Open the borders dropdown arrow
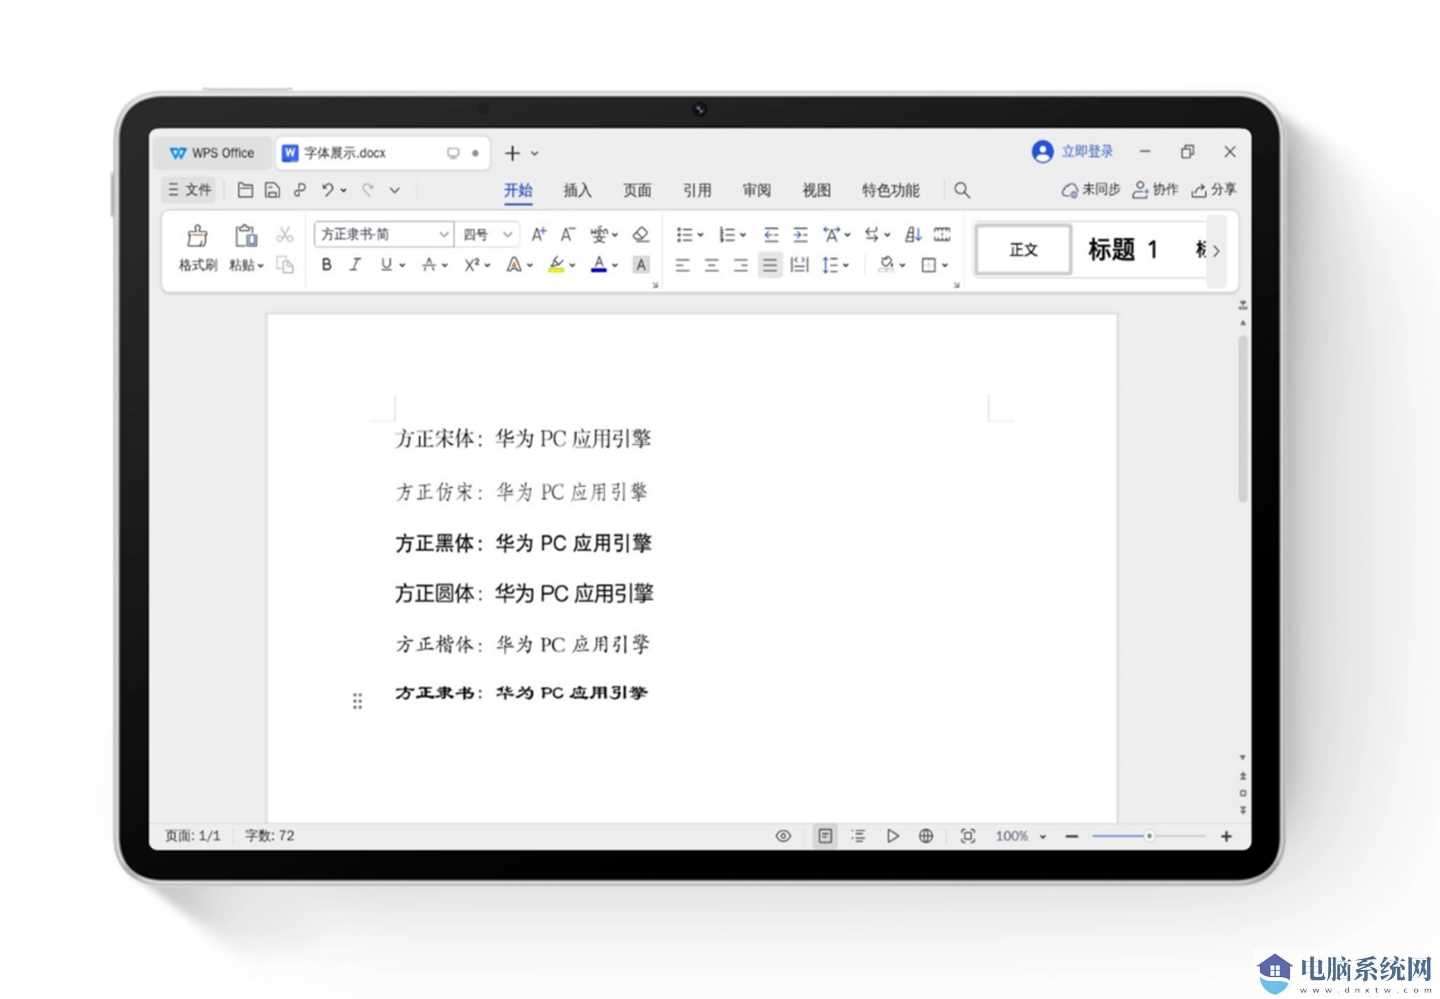This screenshot has height=999, width=1440. coord(945,266)
